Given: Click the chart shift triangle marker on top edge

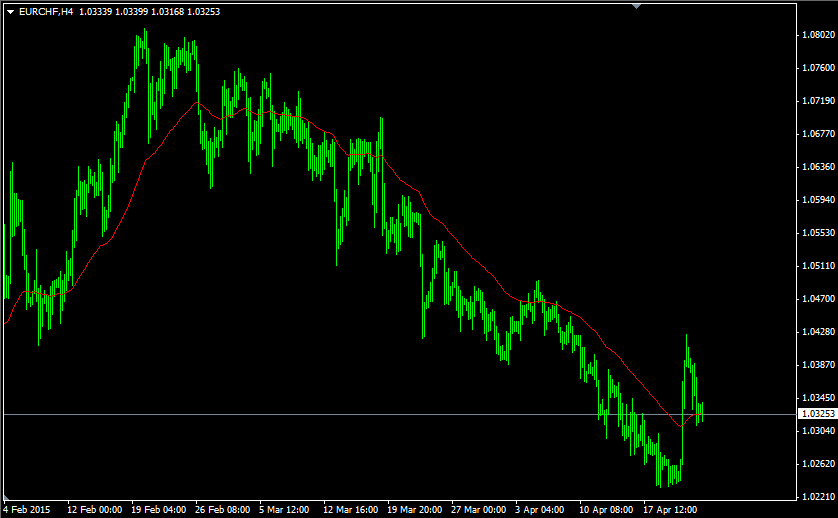Looking at the screenshot, I should click(x=636, y=6).
